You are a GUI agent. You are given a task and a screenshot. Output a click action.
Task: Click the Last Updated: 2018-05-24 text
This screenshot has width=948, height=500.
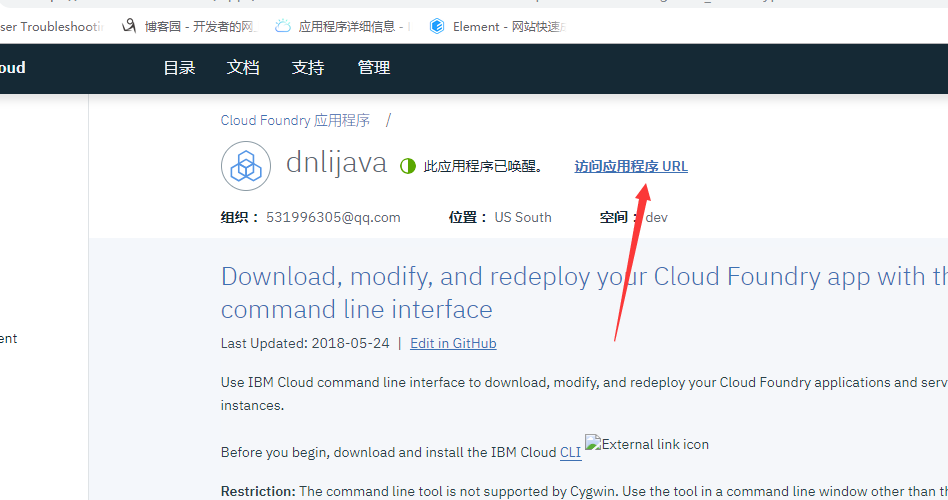point(305,343)
